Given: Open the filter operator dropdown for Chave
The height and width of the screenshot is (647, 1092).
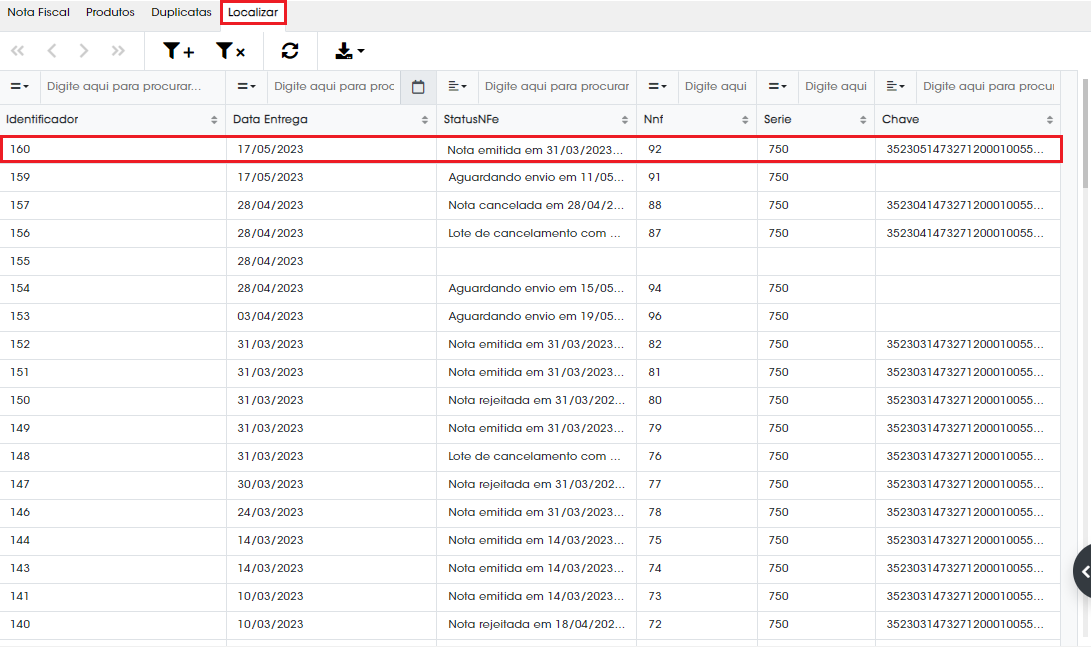Looking at the screenshot, I should click(x=896, y=87).
